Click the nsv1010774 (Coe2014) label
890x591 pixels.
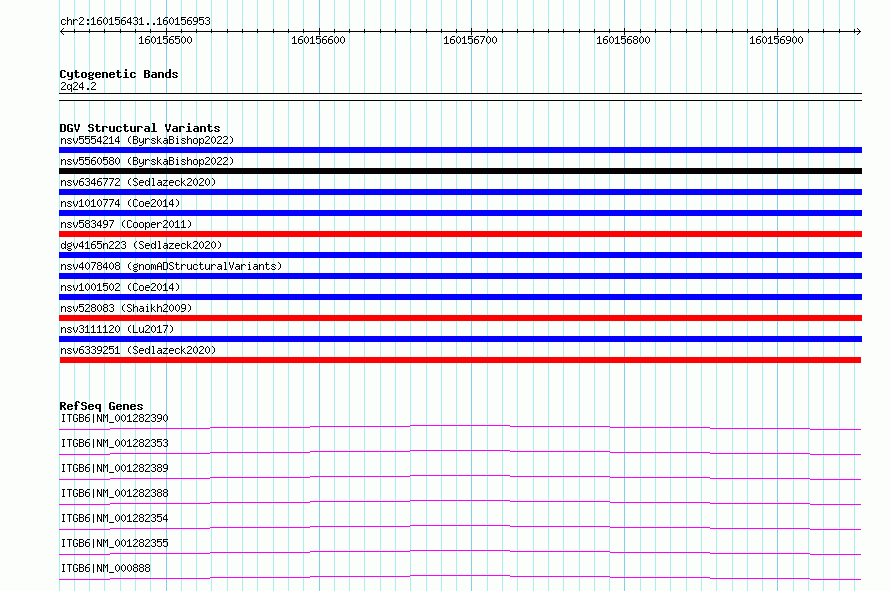(x=120, y=203)
